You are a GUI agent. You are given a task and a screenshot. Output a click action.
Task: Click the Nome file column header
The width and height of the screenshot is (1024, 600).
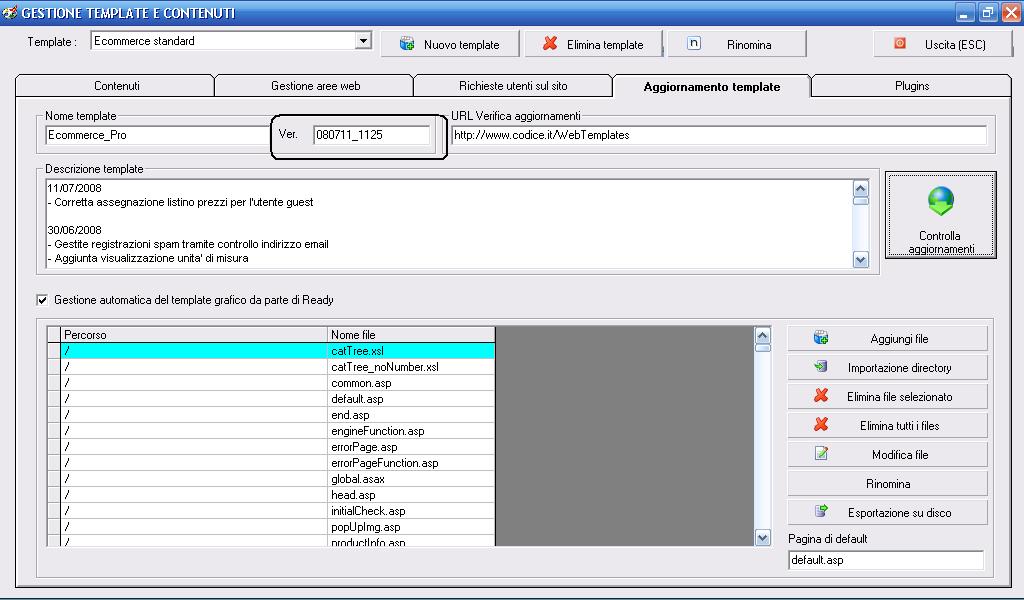point(411,334)
